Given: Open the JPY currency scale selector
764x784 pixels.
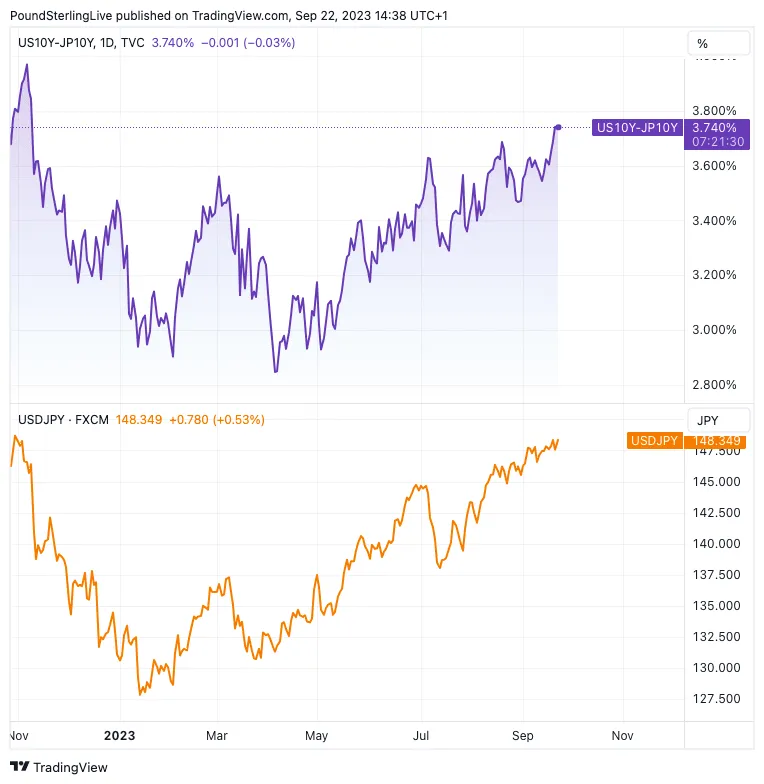Looking at the screenshot, I should click(707, 420).
